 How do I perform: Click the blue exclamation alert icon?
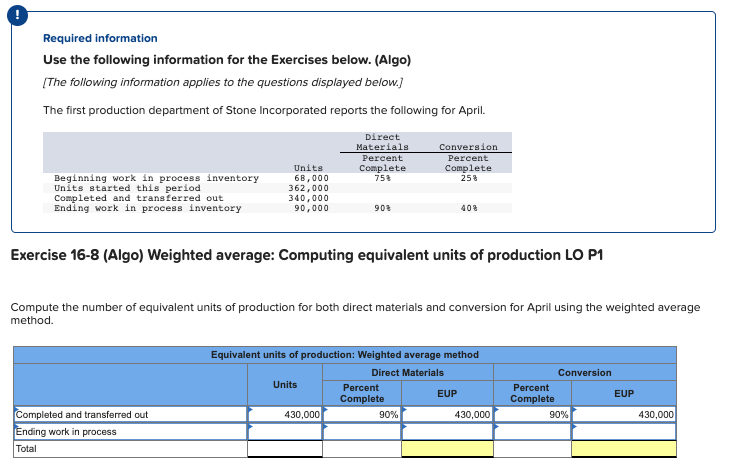(17, 16)
